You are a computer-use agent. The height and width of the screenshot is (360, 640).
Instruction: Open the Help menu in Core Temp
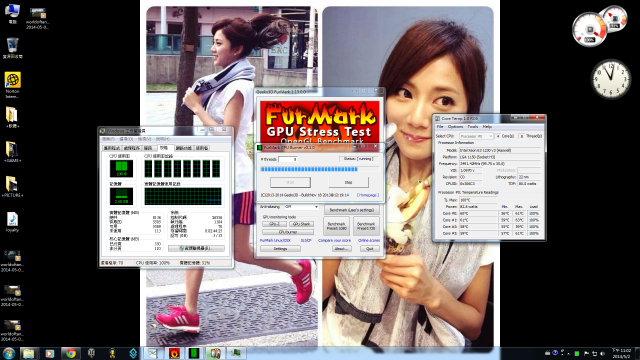487,127
